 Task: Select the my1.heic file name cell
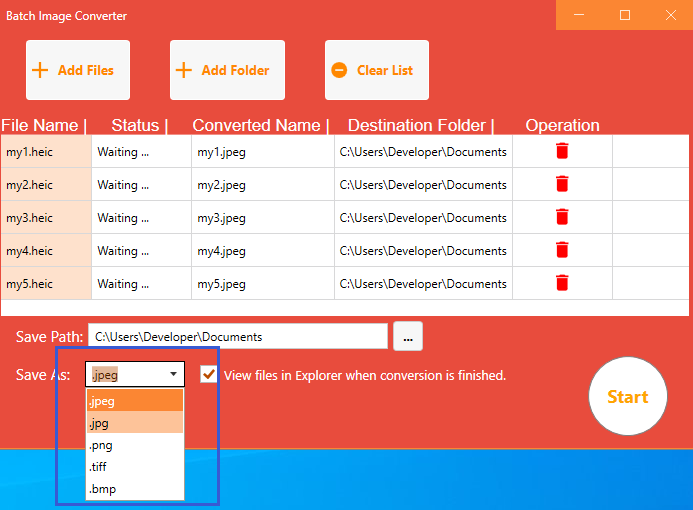coord(45,152)
